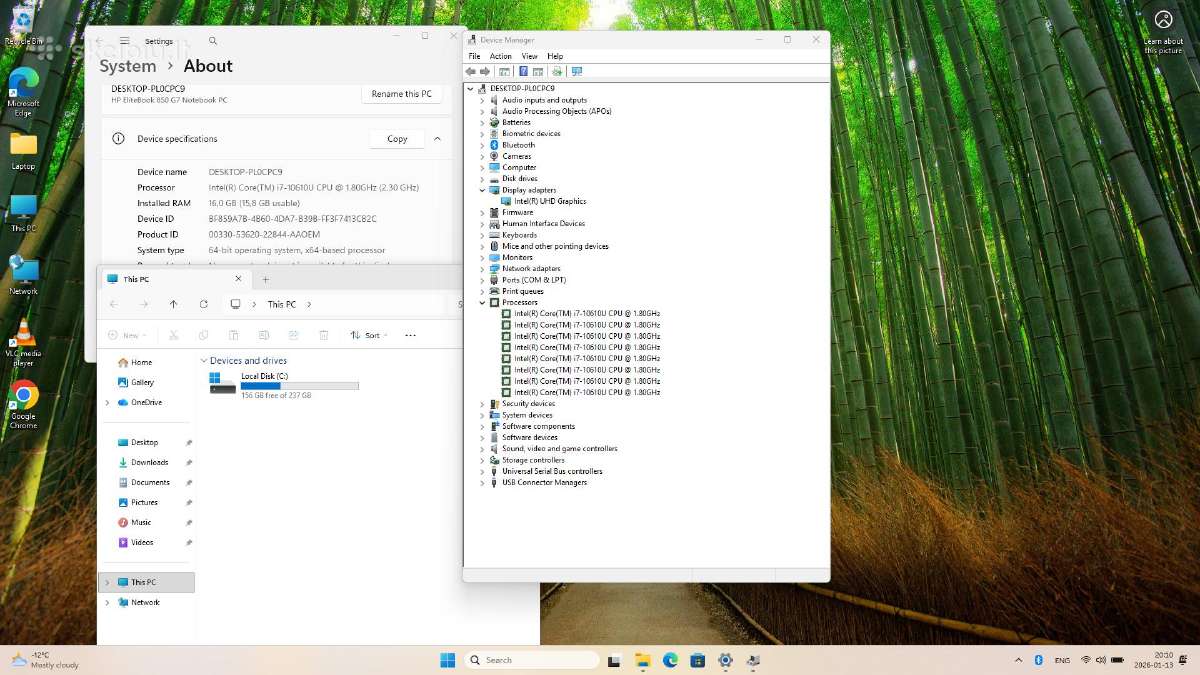This screenshot has height=675, width=1200.
Task: Click the Copy button for device specifications
Action: click(x=397, y=139)
